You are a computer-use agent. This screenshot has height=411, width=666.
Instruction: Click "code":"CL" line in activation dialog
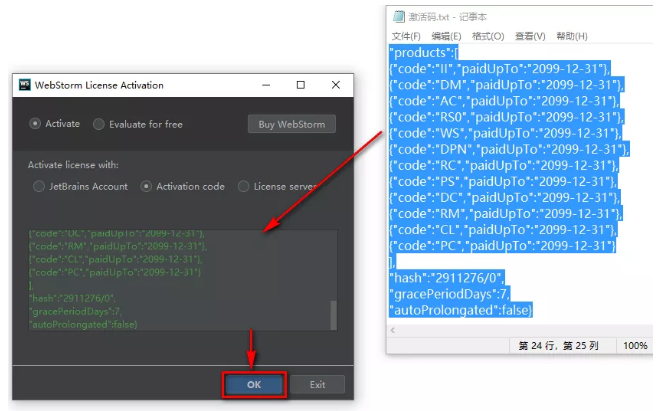click(116, 259)
